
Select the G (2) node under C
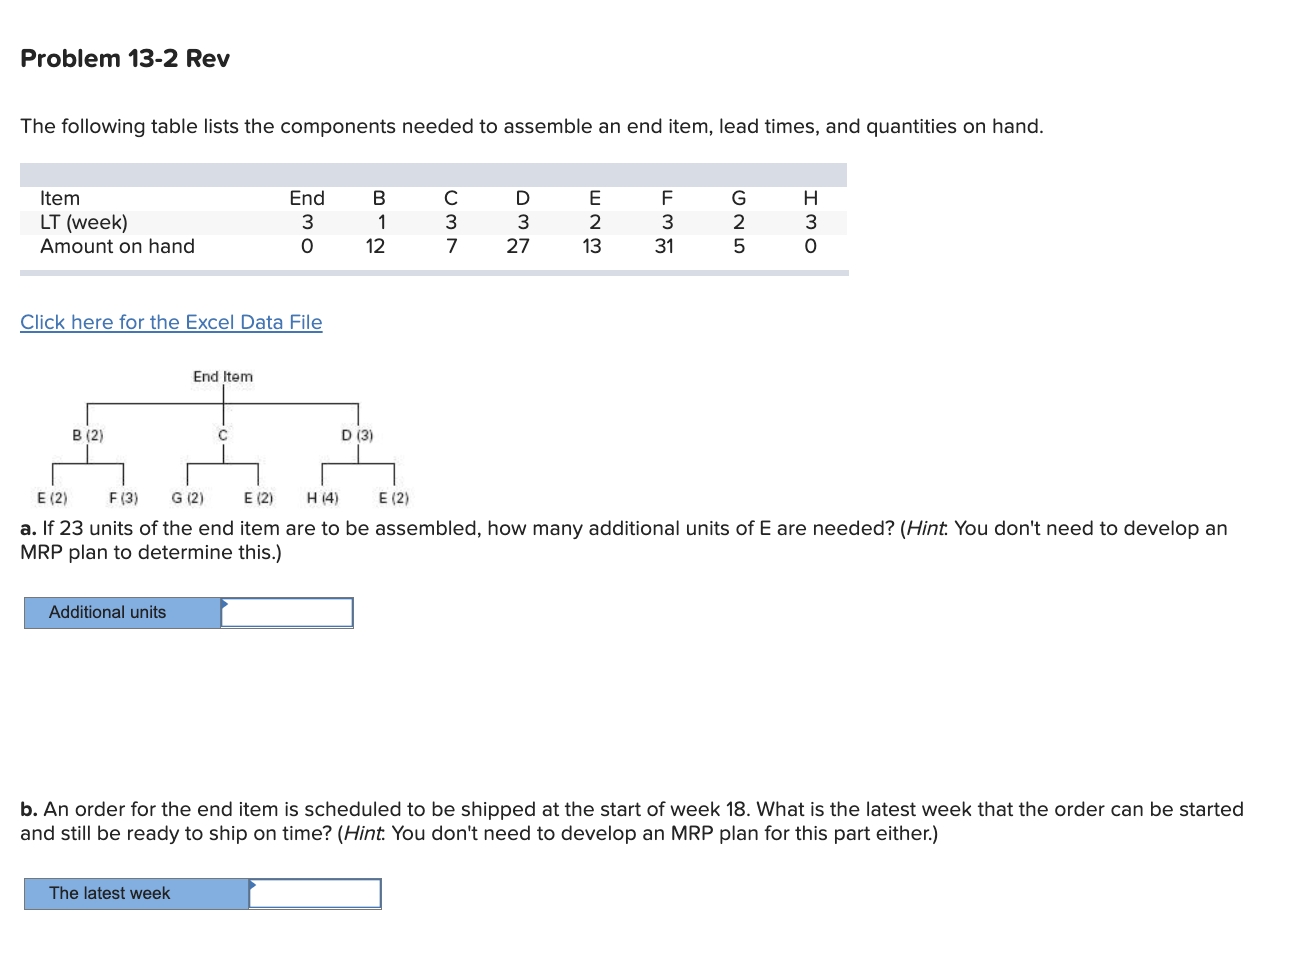187,497
